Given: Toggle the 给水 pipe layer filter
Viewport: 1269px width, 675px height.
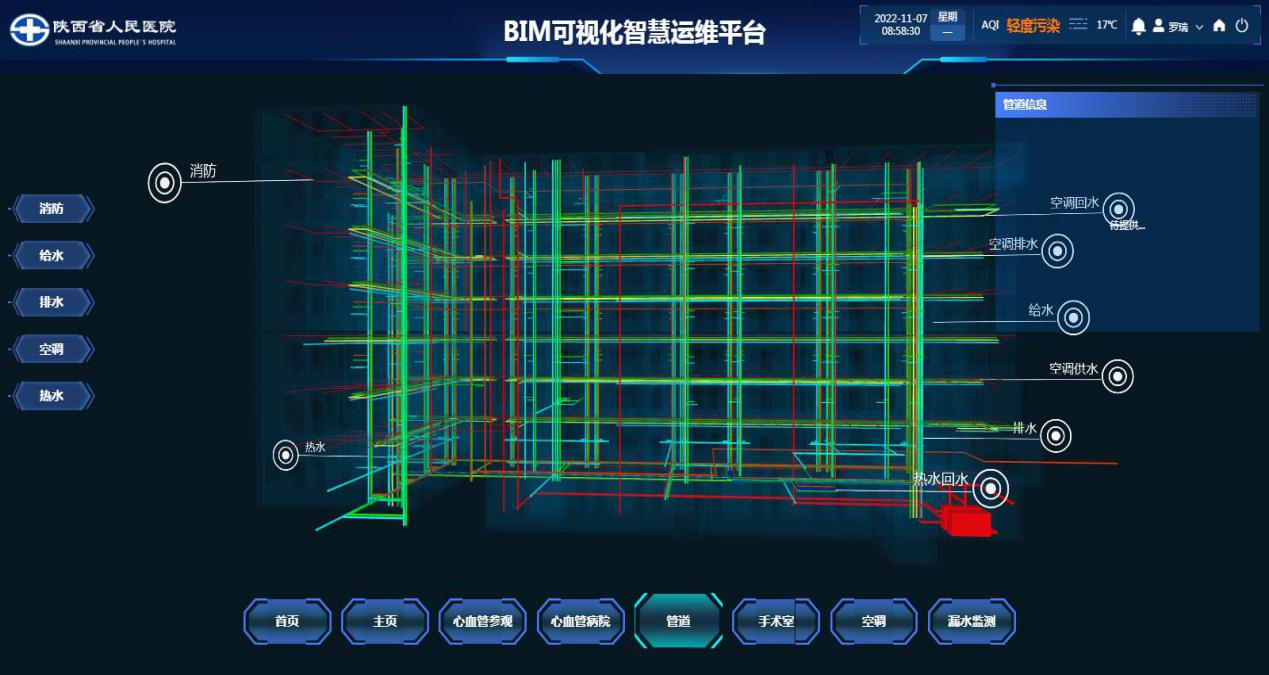Looking at the screenshot, I should point(52,256).
